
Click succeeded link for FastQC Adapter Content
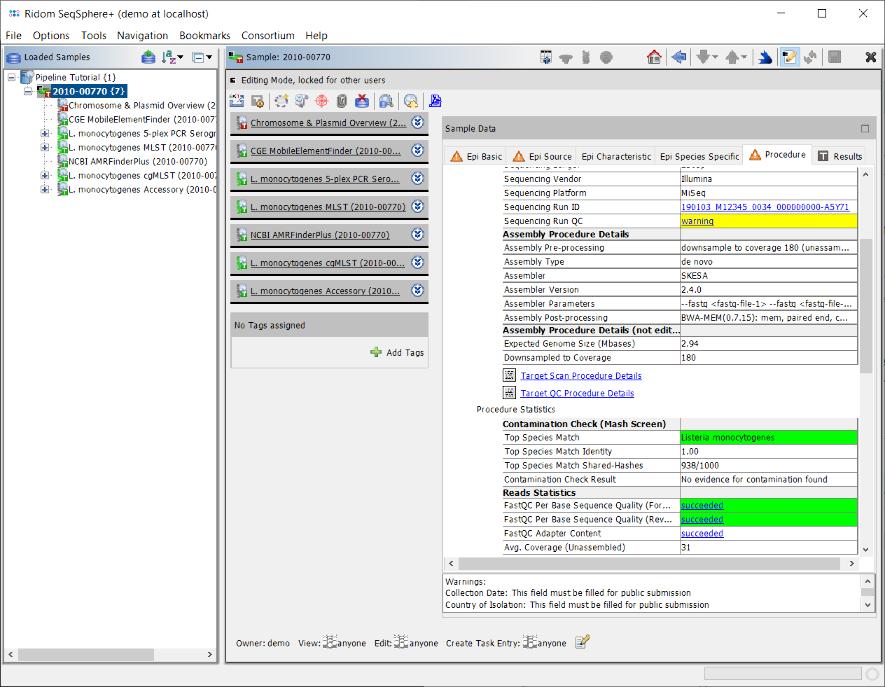pos(702,533)
